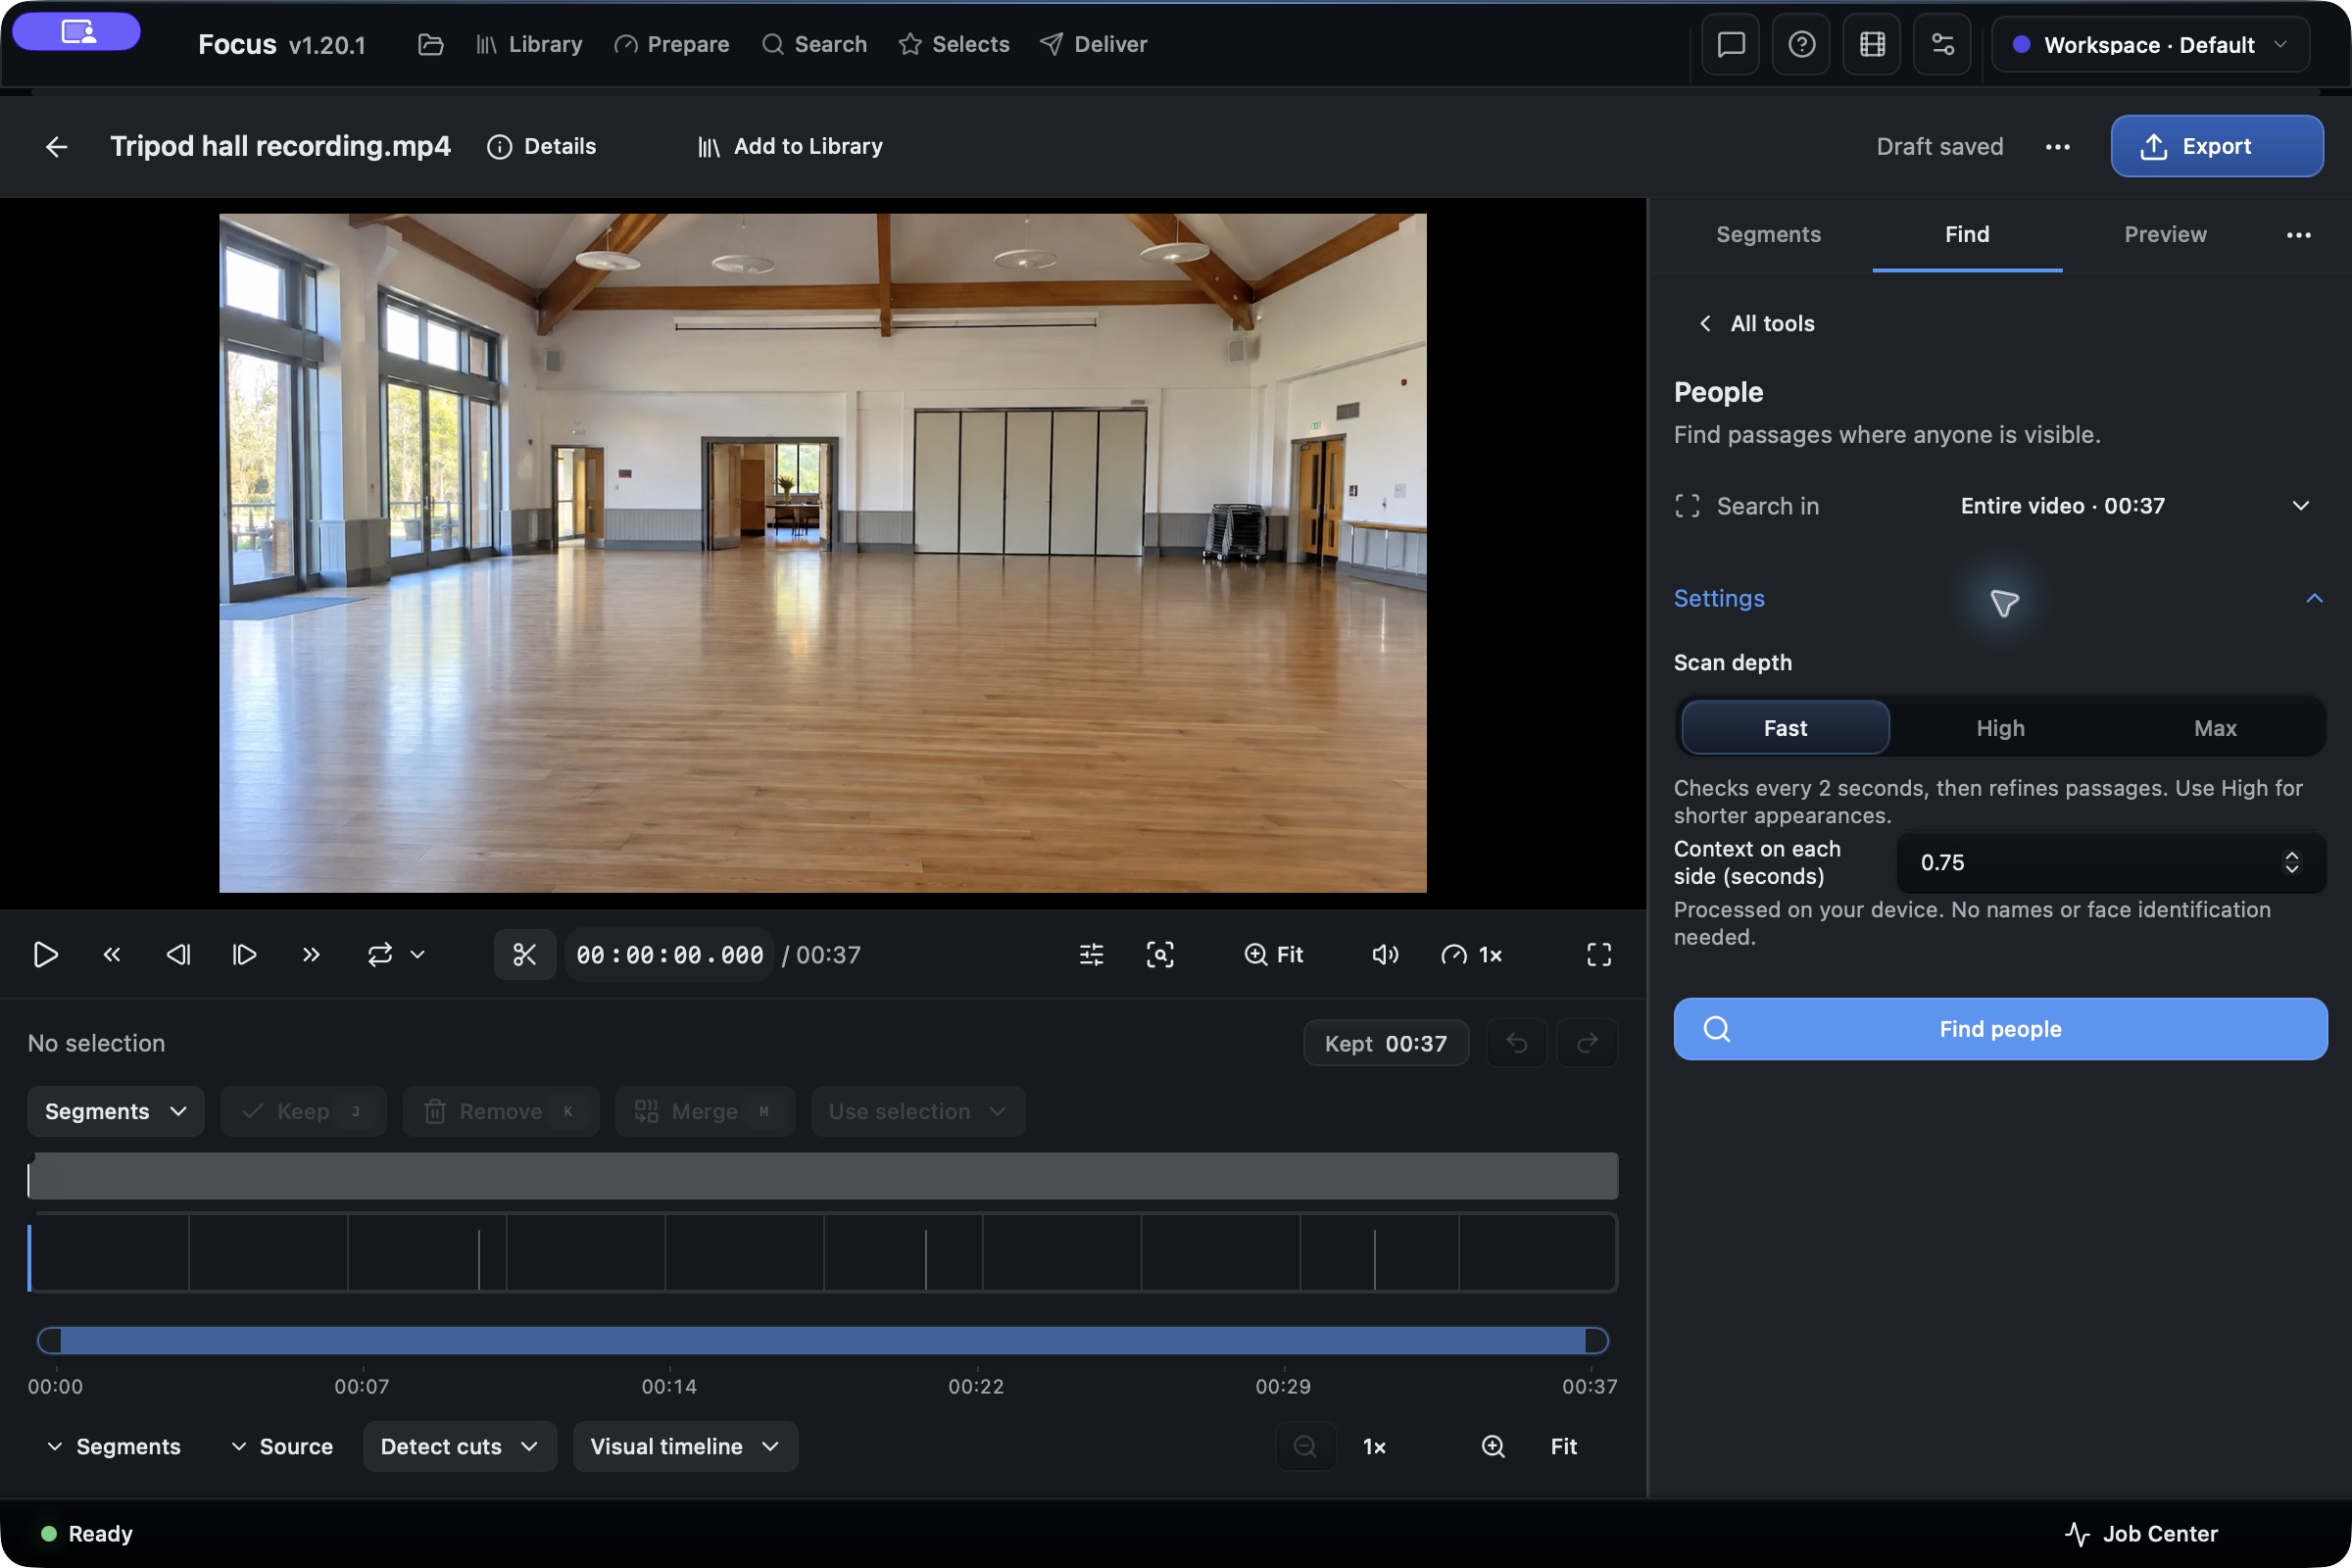
Task: Click the timeline zoom-in magnifier
Action: [1493, 1446]
